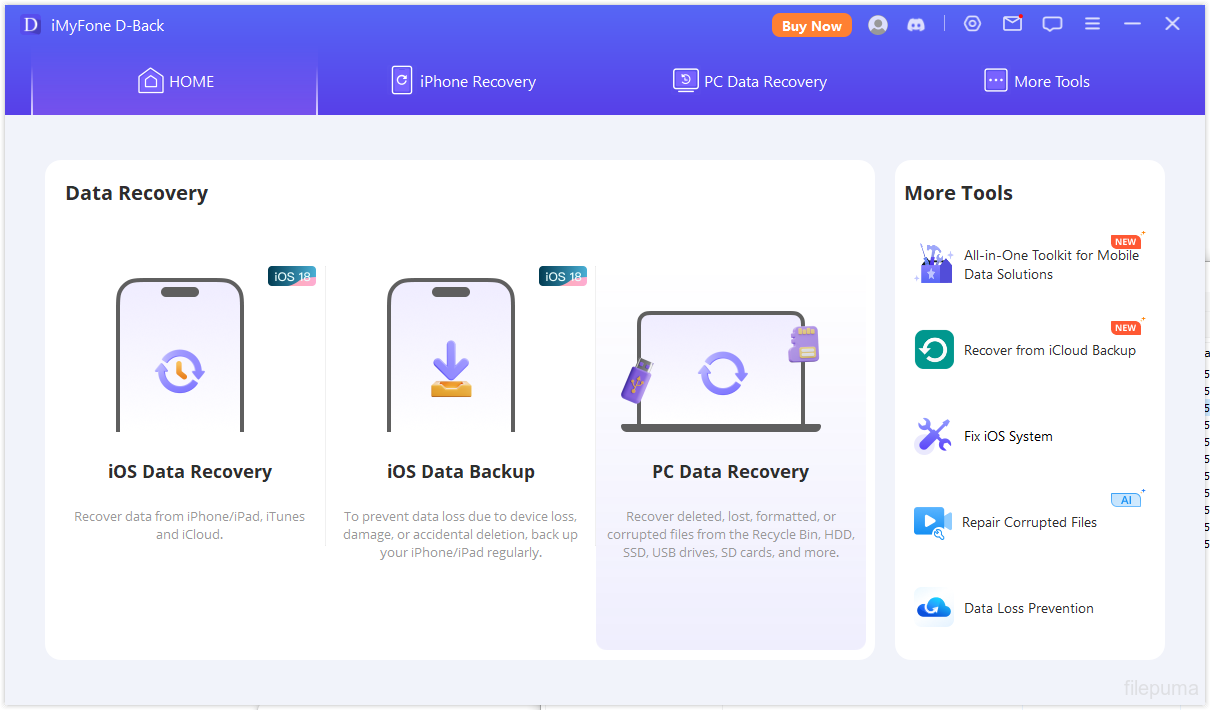Image resolution: width=1210 pixels, height=710 pixels.
Task: Open the PC Data Recovery tab
Action: coord(750,82)
